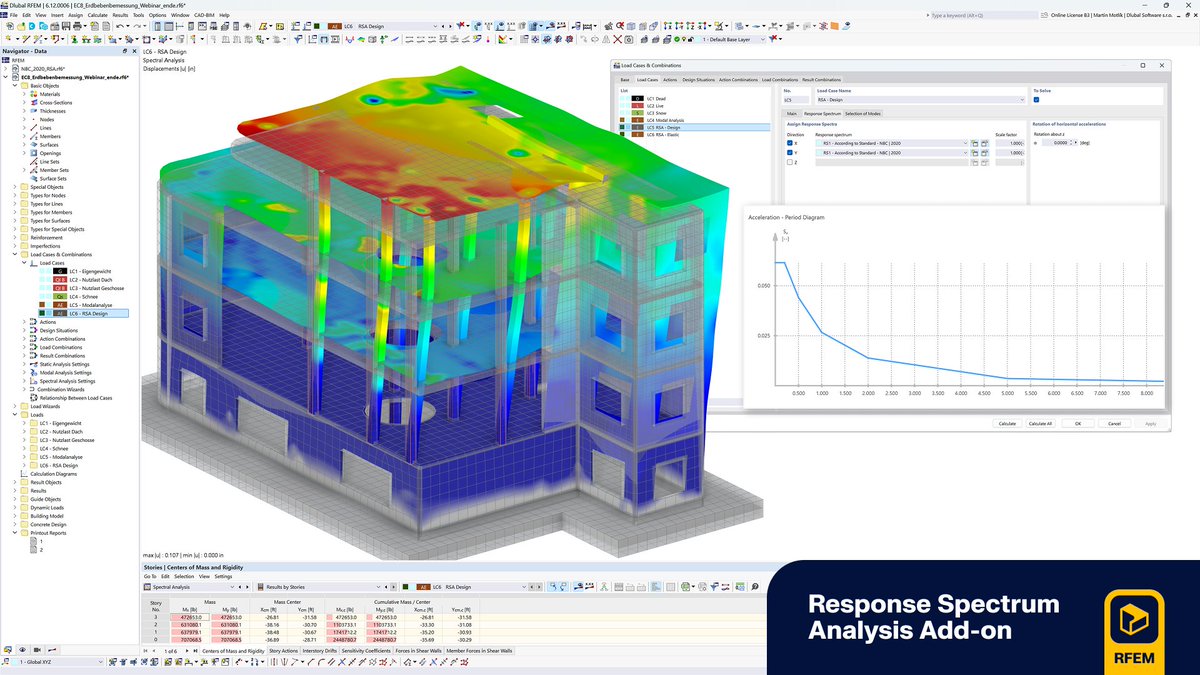The image size is (1200, 675).
Task: Click the redo arrow in the main toolbar
Action: 137,26
